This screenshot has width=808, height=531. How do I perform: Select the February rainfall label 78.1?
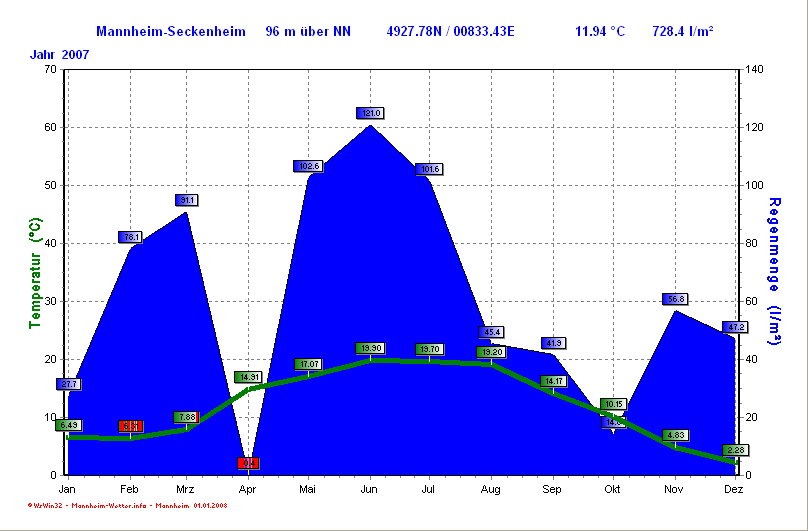130,237
